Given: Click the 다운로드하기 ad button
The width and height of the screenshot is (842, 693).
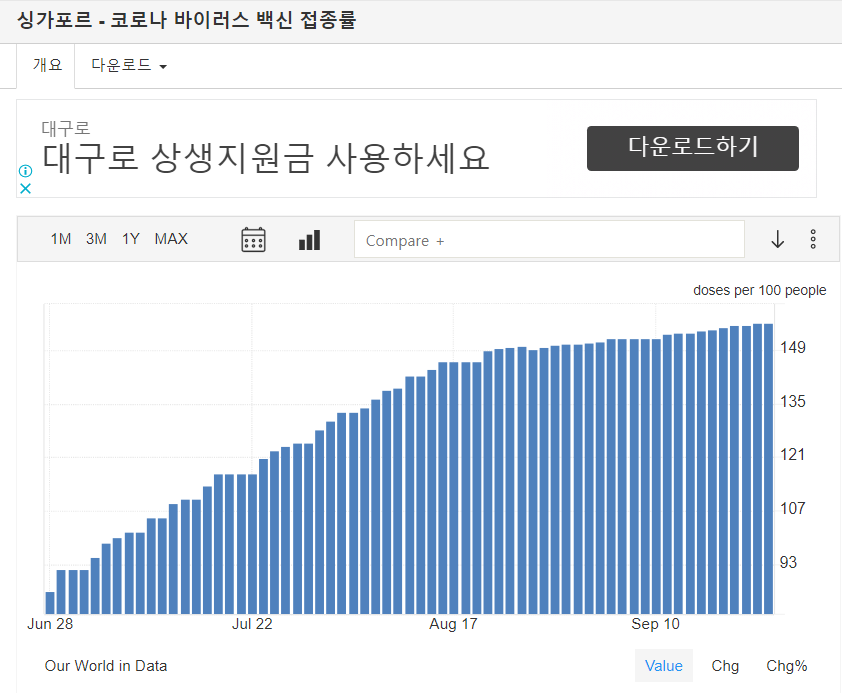Looking at the screenshot, I should tap(692, 148).
